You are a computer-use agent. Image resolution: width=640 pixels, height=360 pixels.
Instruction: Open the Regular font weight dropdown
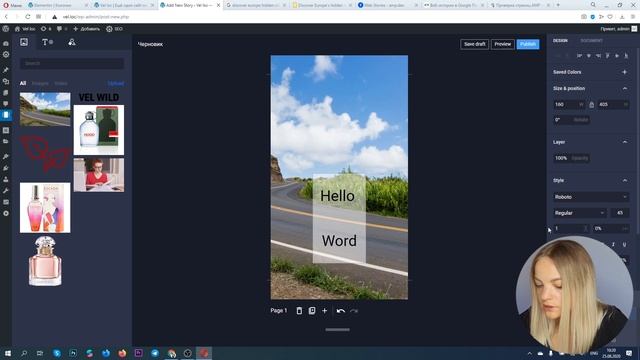[x=579, y=213]
